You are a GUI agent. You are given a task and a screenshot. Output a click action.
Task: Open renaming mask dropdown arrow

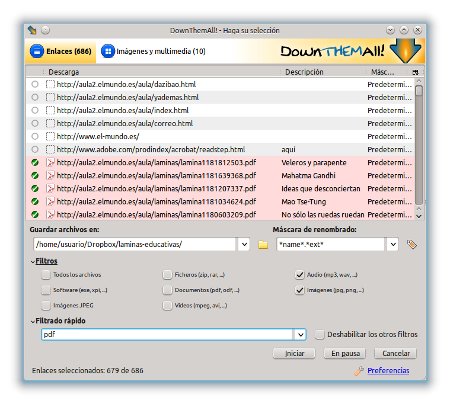tap(393, 244)
